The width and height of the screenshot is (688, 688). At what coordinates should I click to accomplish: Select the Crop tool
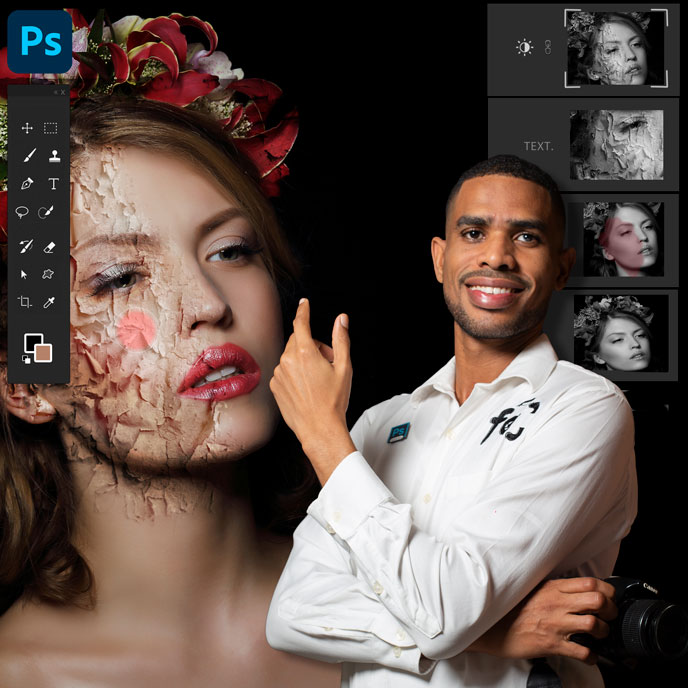coord(25,302)
